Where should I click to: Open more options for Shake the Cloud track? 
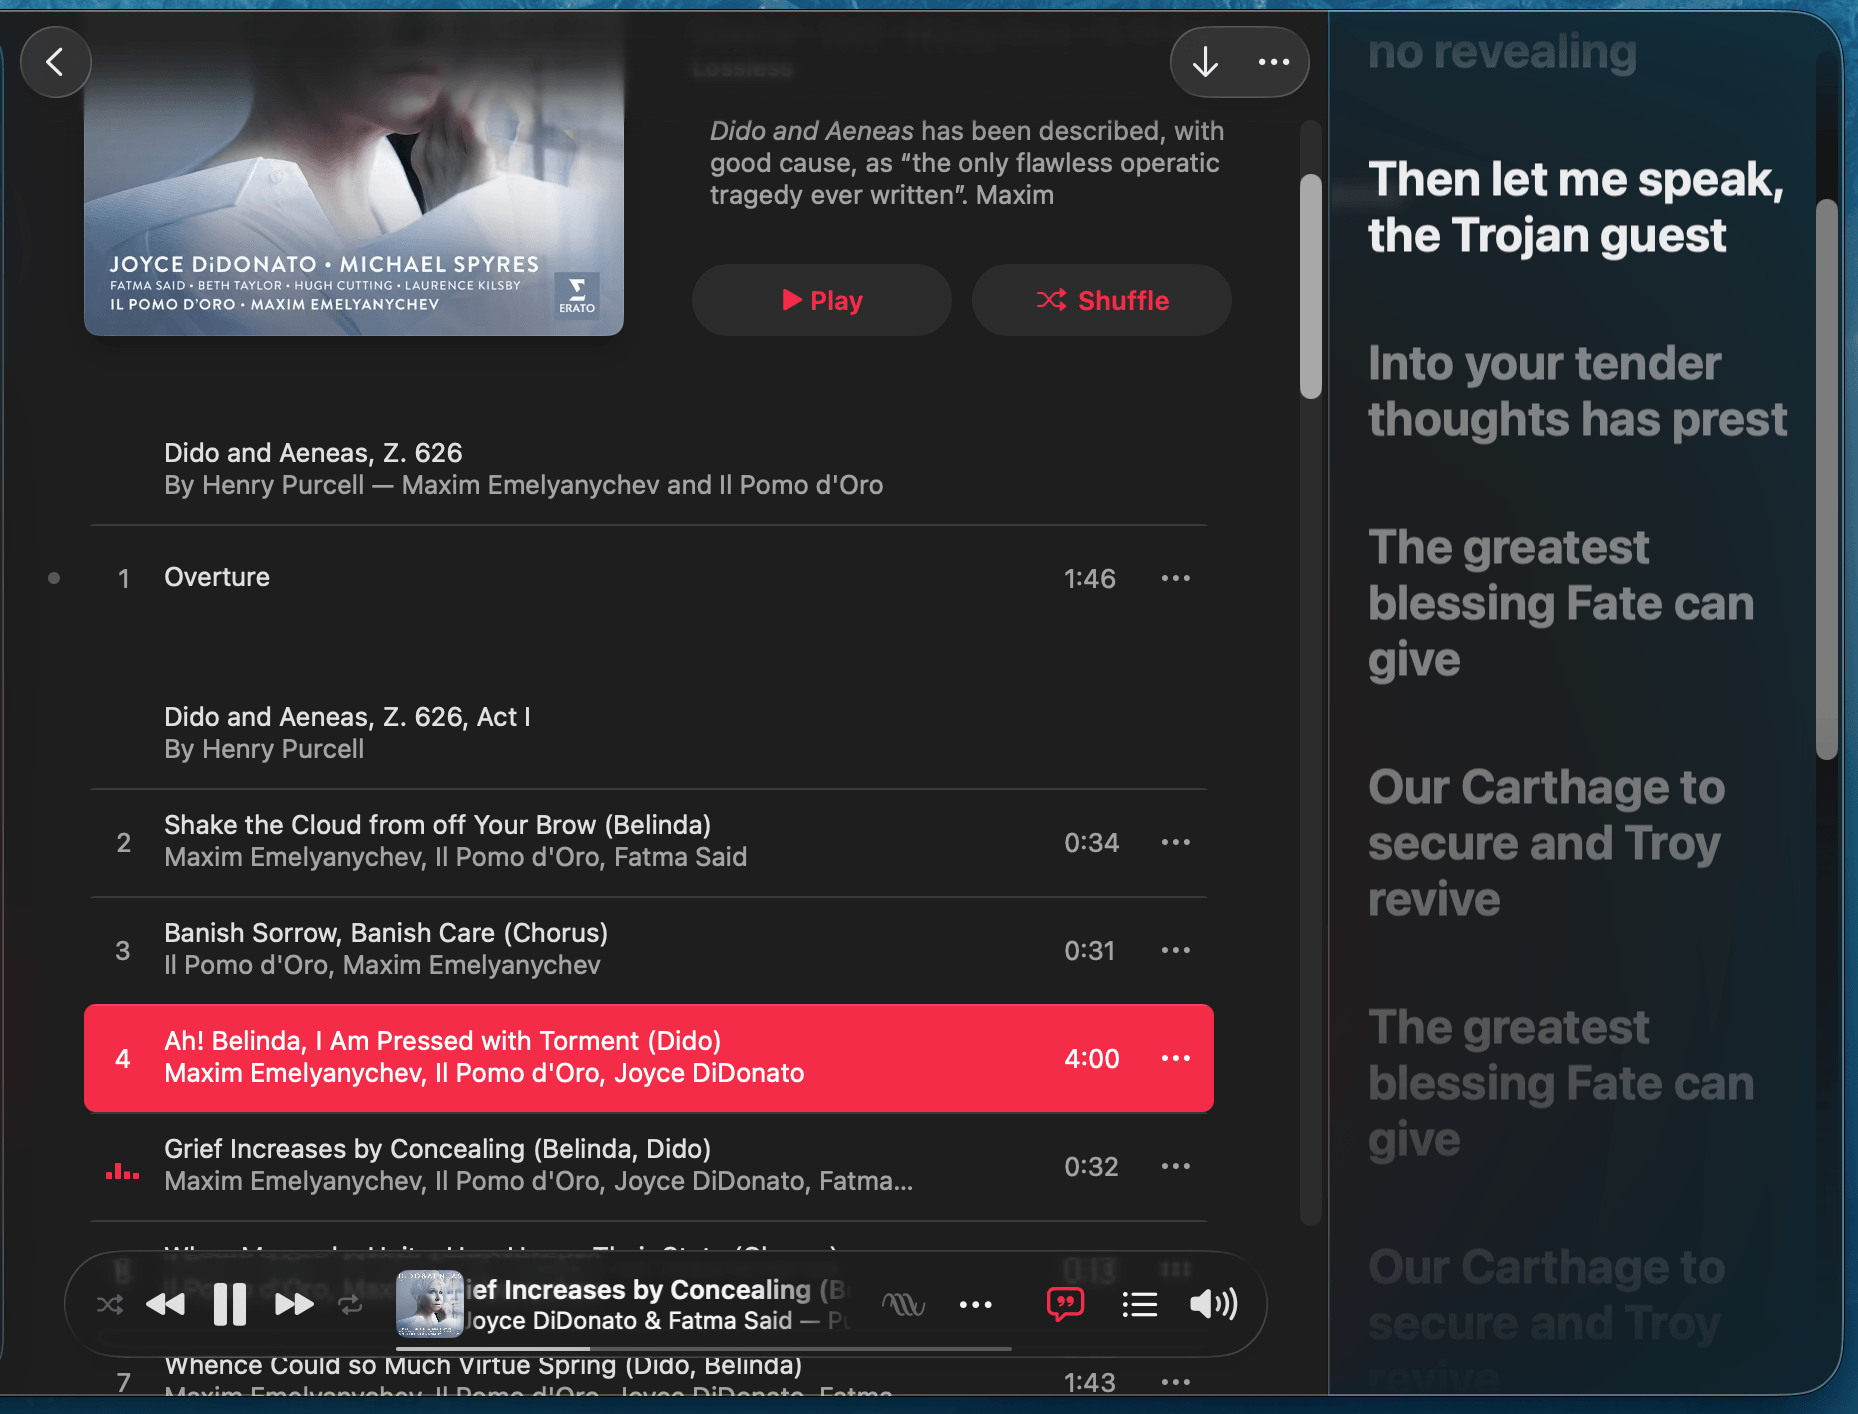pos(1175,842)
